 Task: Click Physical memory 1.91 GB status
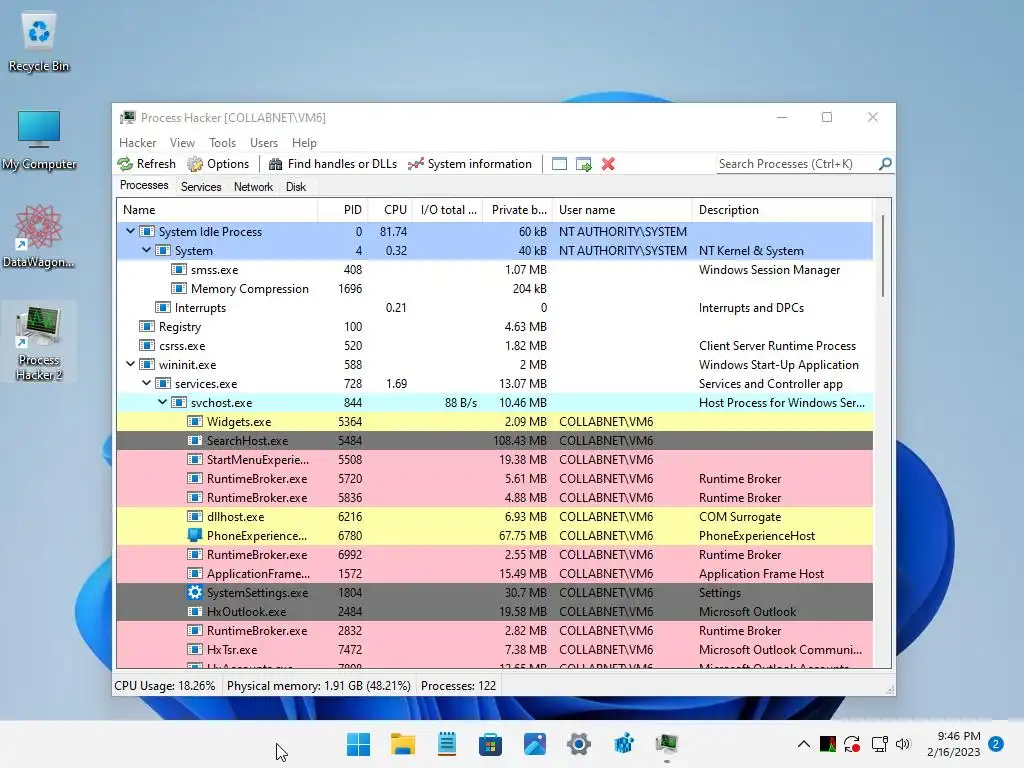pyautogui.click(x=319, y=686)
